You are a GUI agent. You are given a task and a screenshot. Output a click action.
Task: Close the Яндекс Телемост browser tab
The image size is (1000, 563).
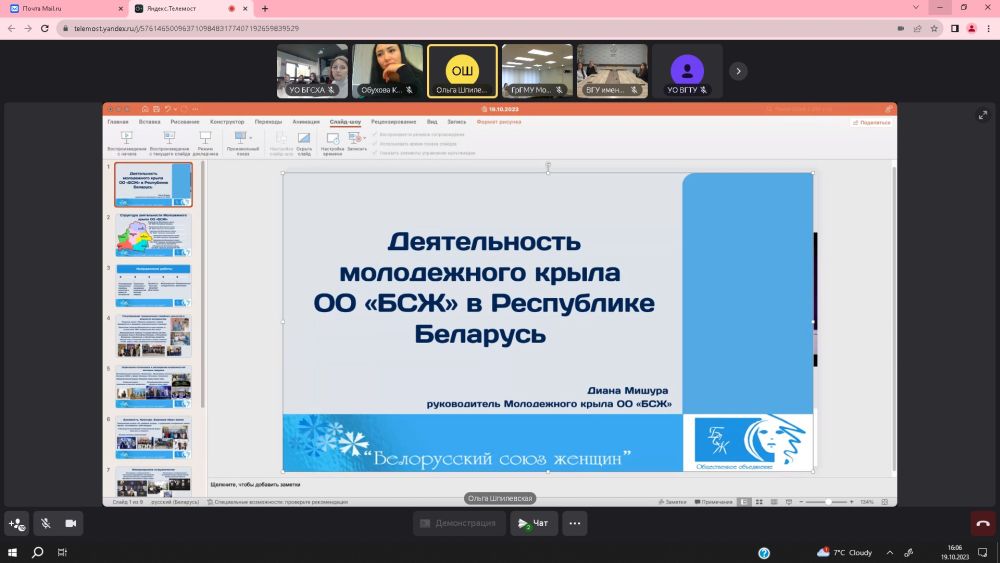tap(245, 9)
